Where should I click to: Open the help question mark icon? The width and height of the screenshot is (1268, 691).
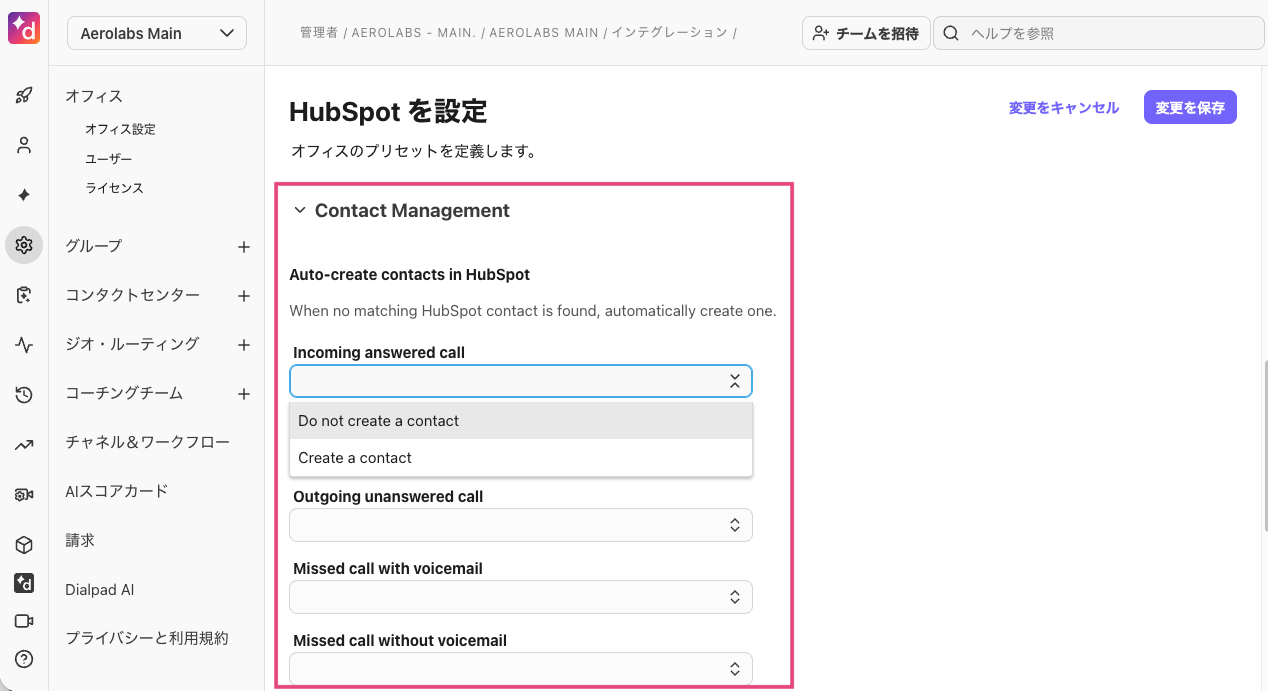pyautogui.click(x=24, y=659)
